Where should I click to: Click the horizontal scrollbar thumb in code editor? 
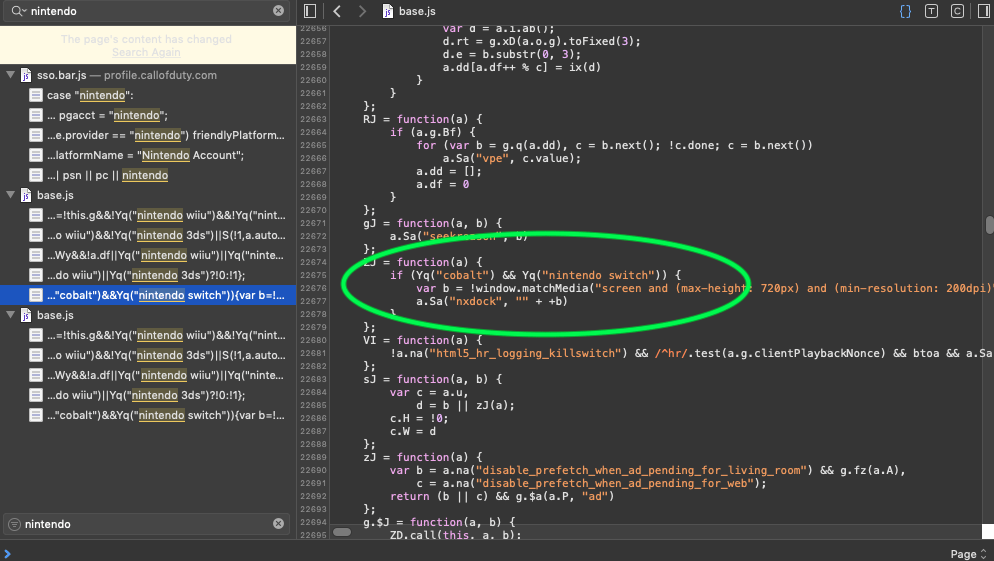(342, 532)
